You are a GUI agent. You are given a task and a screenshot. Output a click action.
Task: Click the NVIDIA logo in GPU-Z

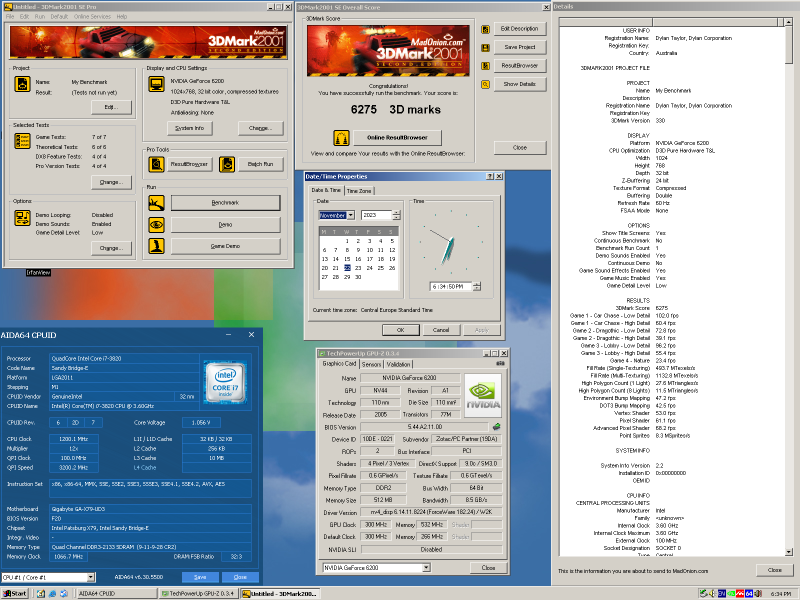[x=483, y=396]
